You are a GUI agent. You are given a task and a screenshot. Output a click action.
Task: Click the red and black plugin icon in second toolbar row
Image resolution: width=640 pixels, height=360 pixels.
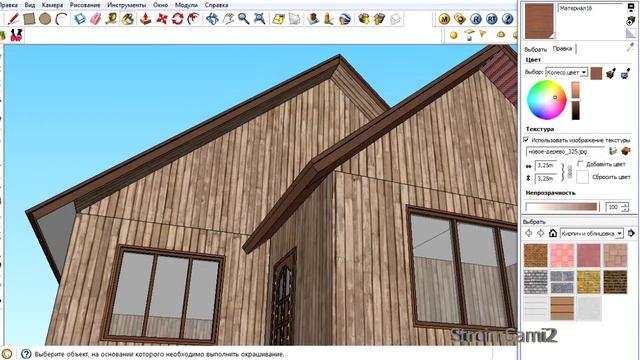point(16,35)
